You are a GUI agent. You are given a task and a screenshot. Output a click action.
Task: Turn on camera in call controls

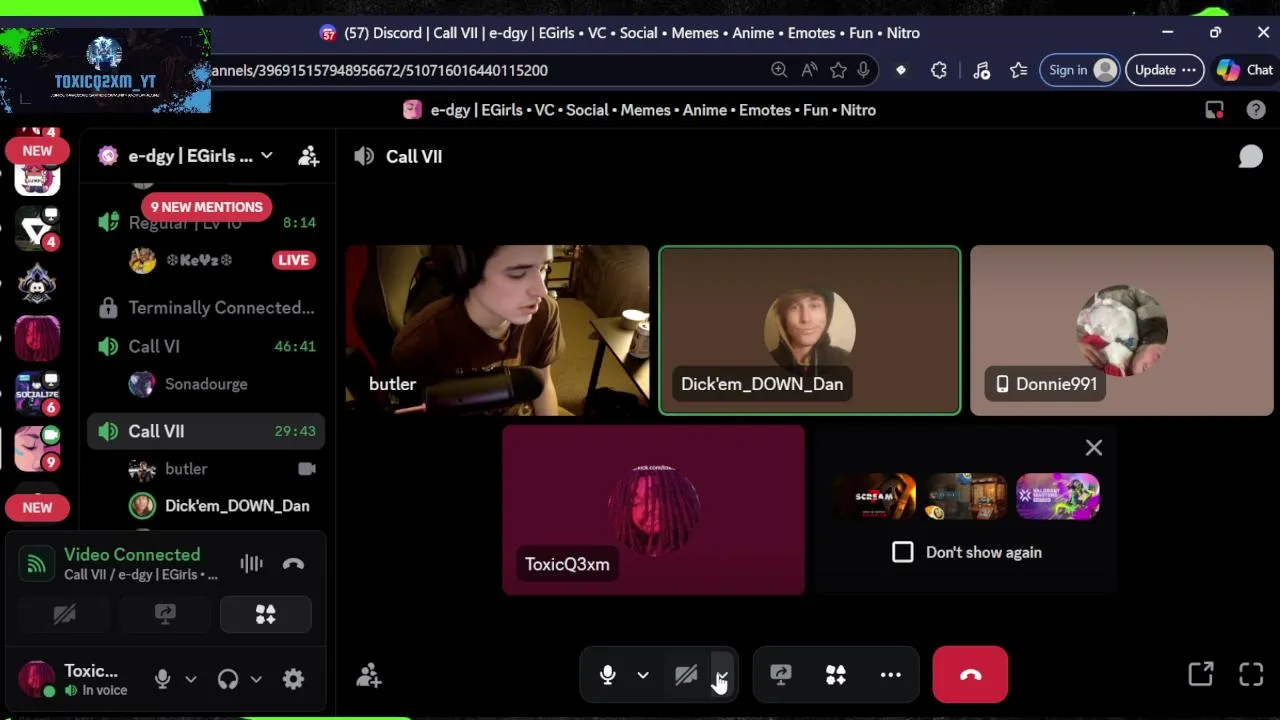[x=686, y=675]
